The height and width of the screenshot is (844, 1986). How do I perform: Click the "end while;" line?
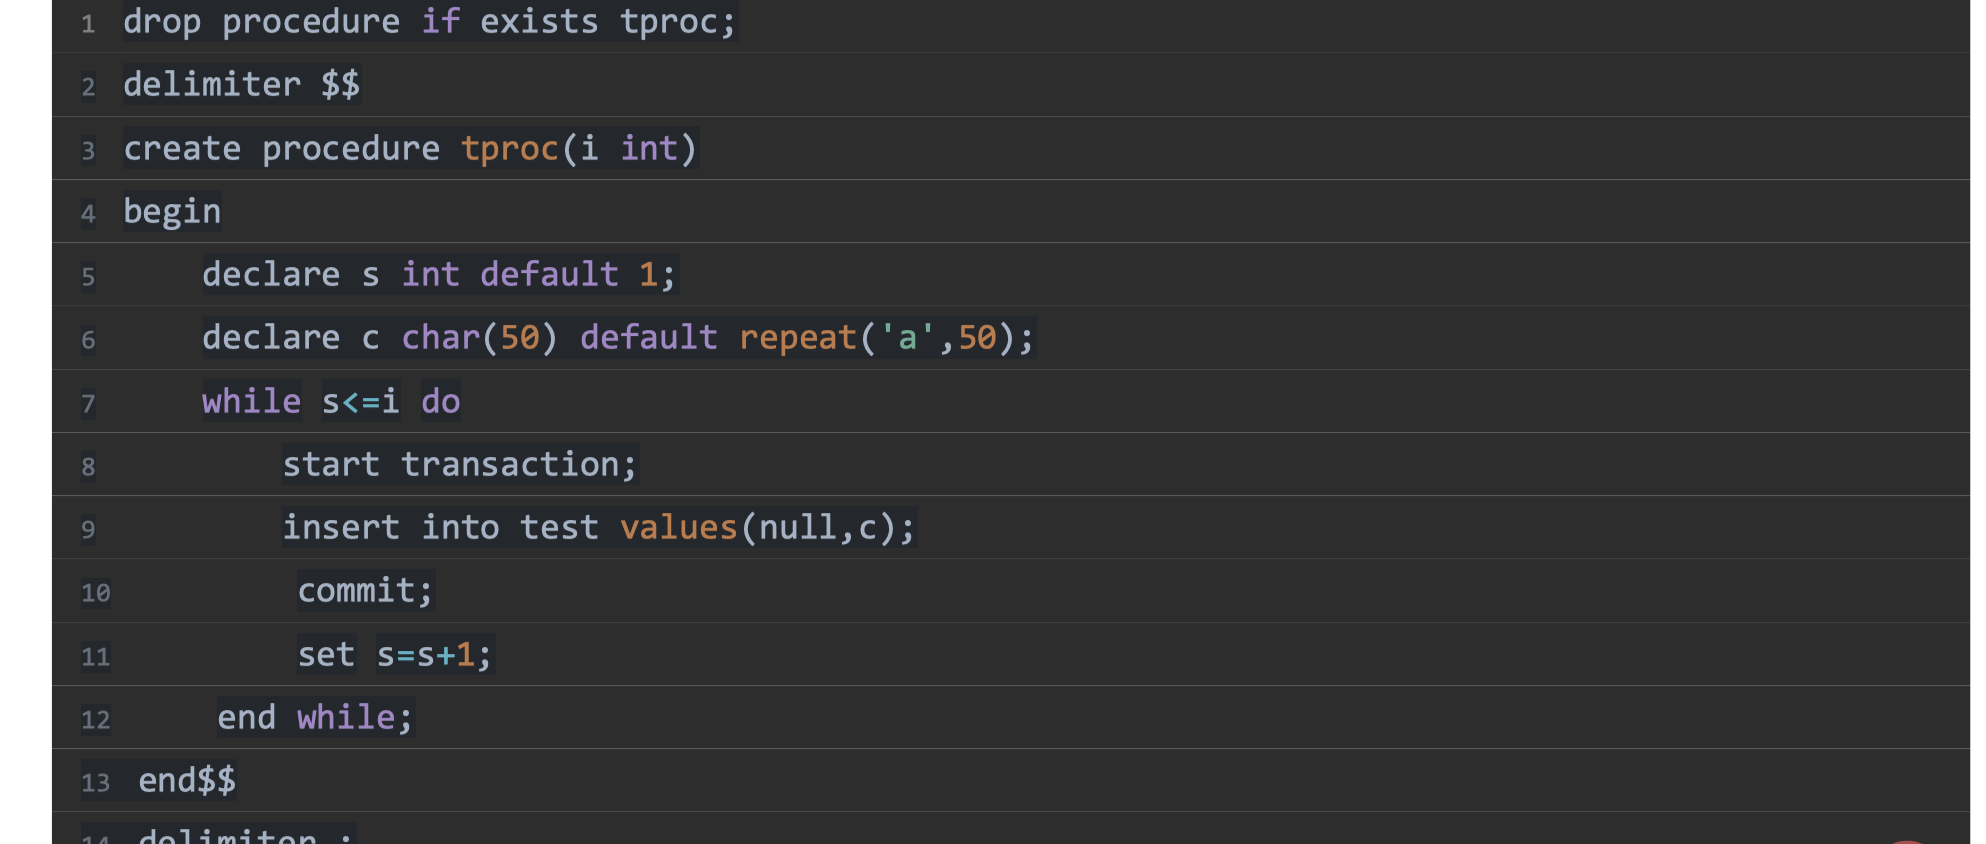coord(315,718)
